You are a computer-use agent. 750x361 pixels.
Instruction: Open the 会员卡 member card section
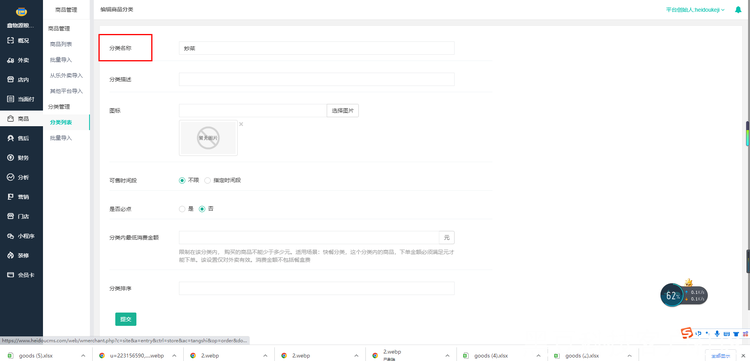tap(21, 275)
